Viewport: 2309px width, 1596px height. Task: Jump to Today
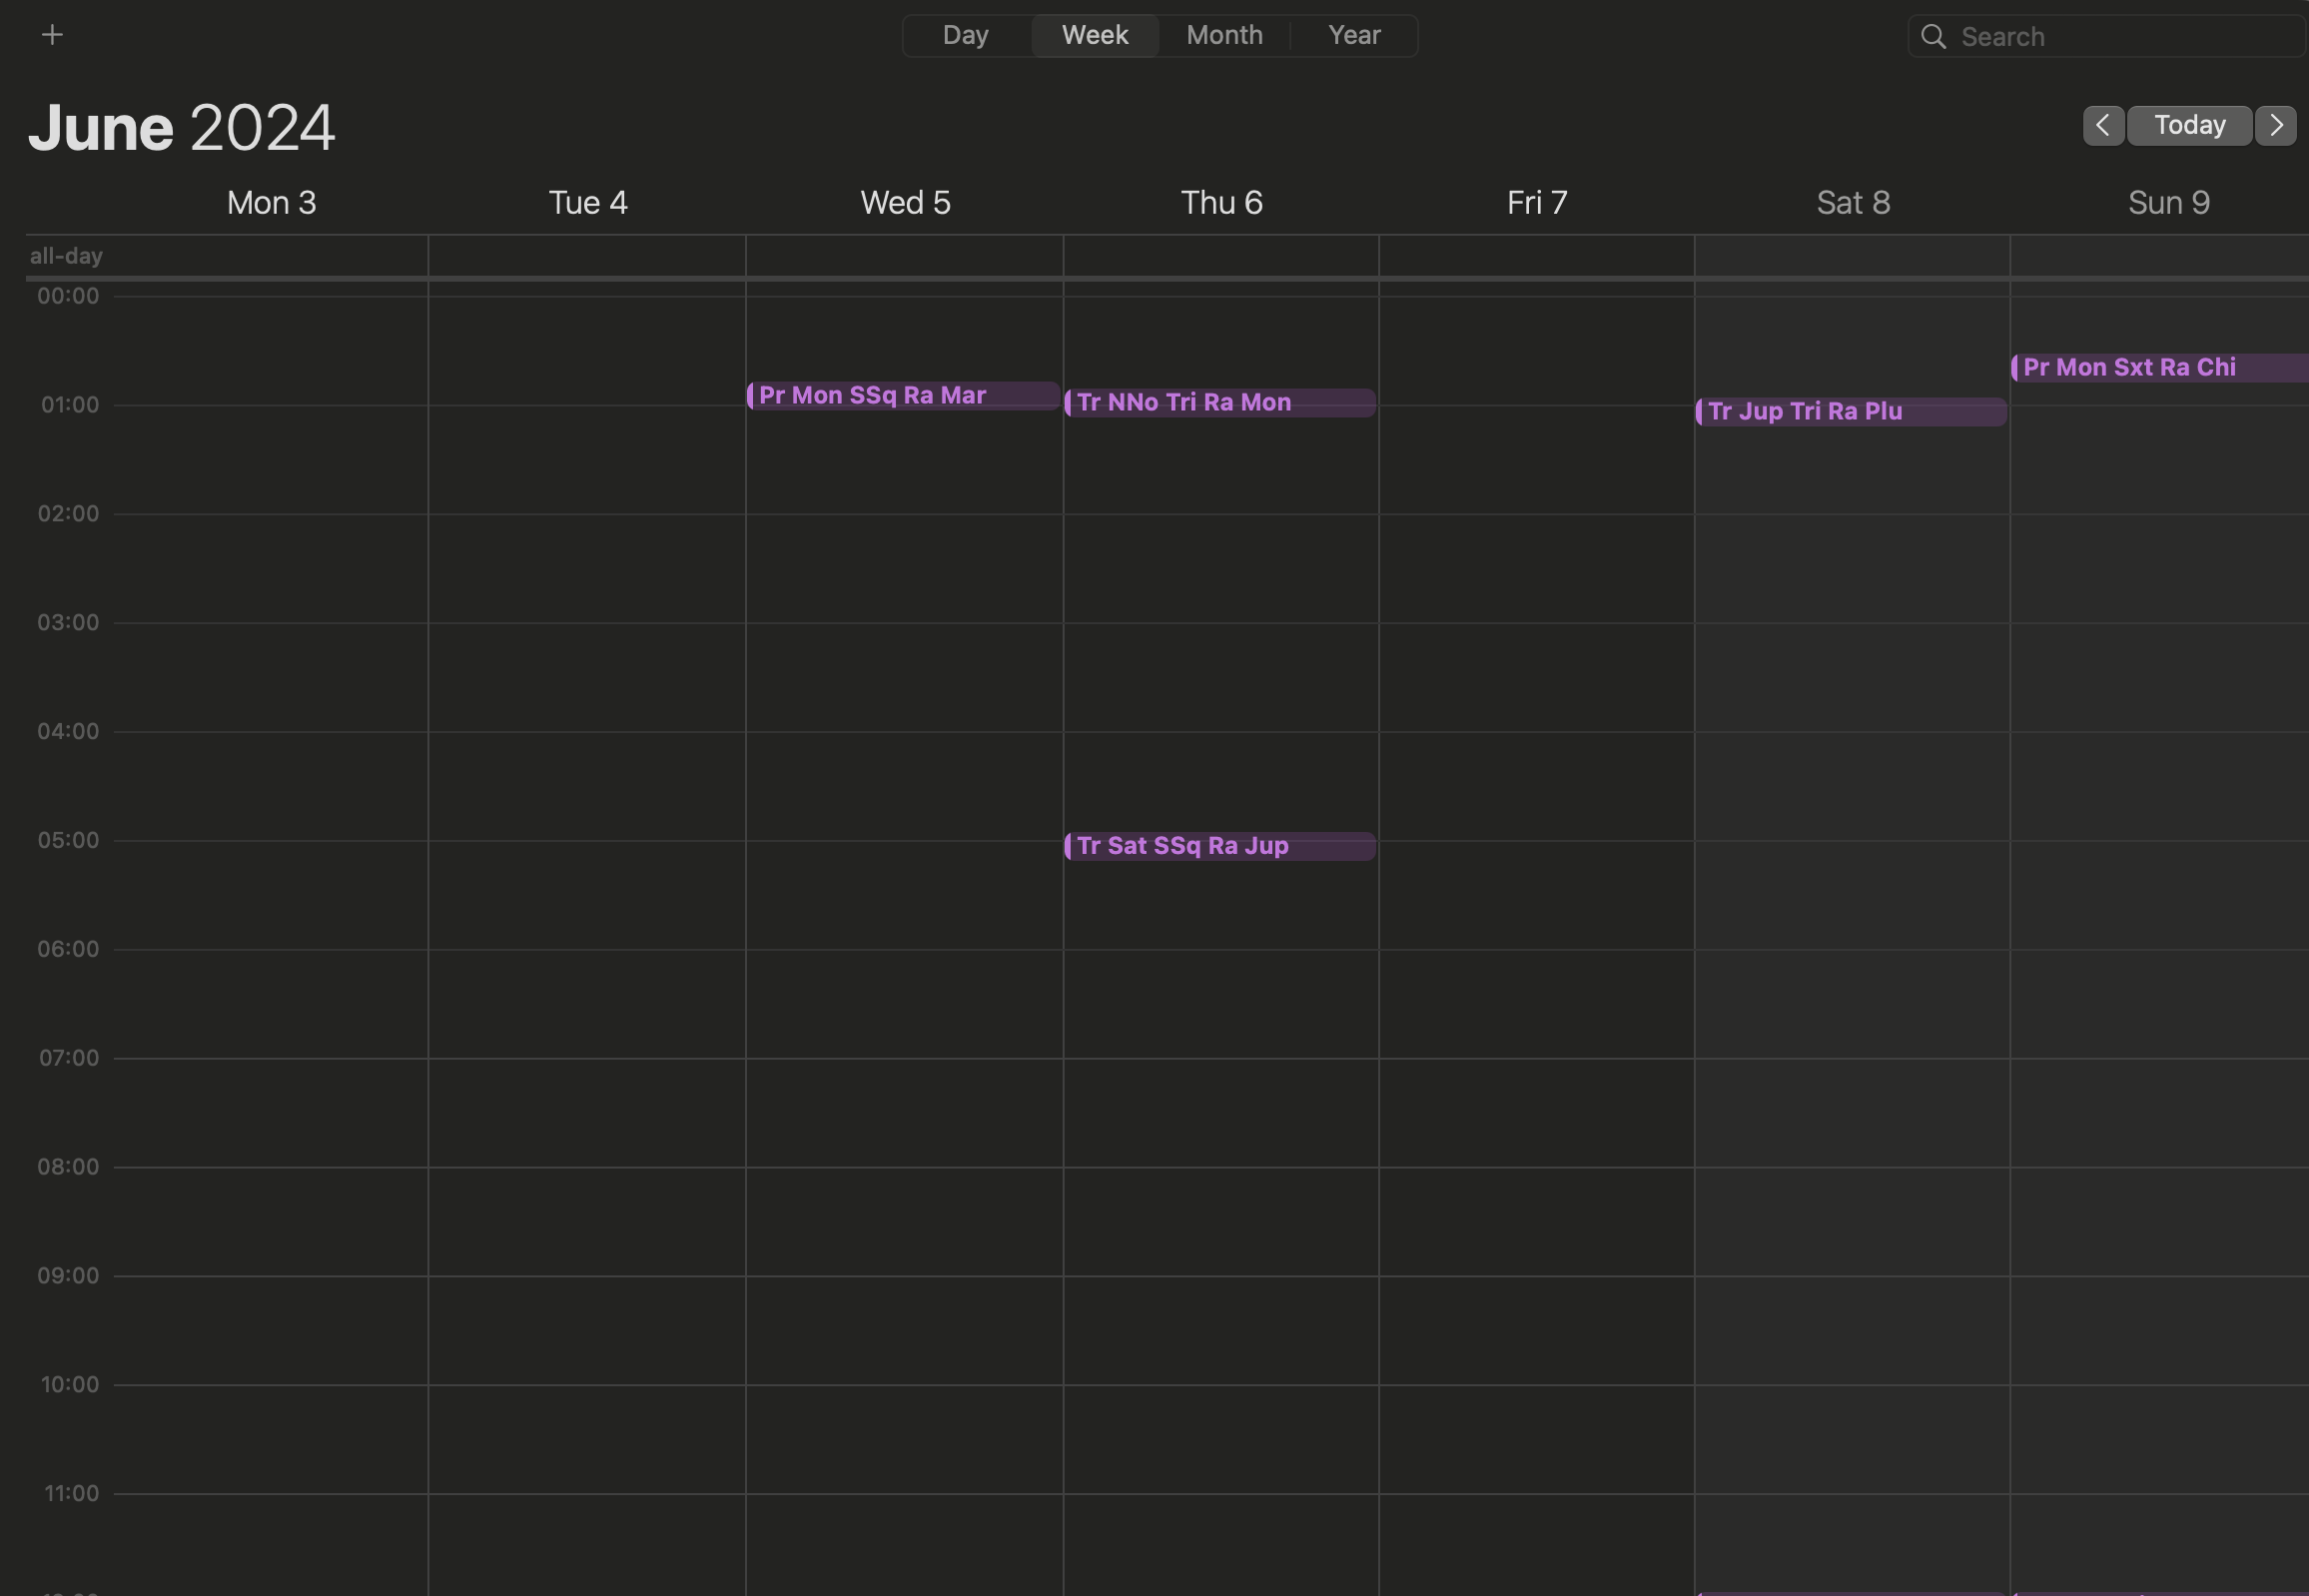2188,126
